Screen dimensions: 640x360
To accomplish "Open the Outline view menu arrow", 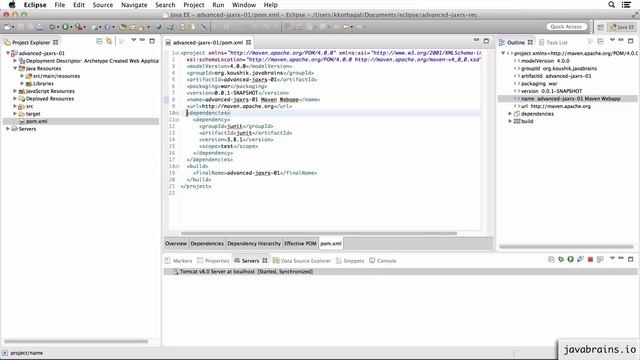I will 612,40.
